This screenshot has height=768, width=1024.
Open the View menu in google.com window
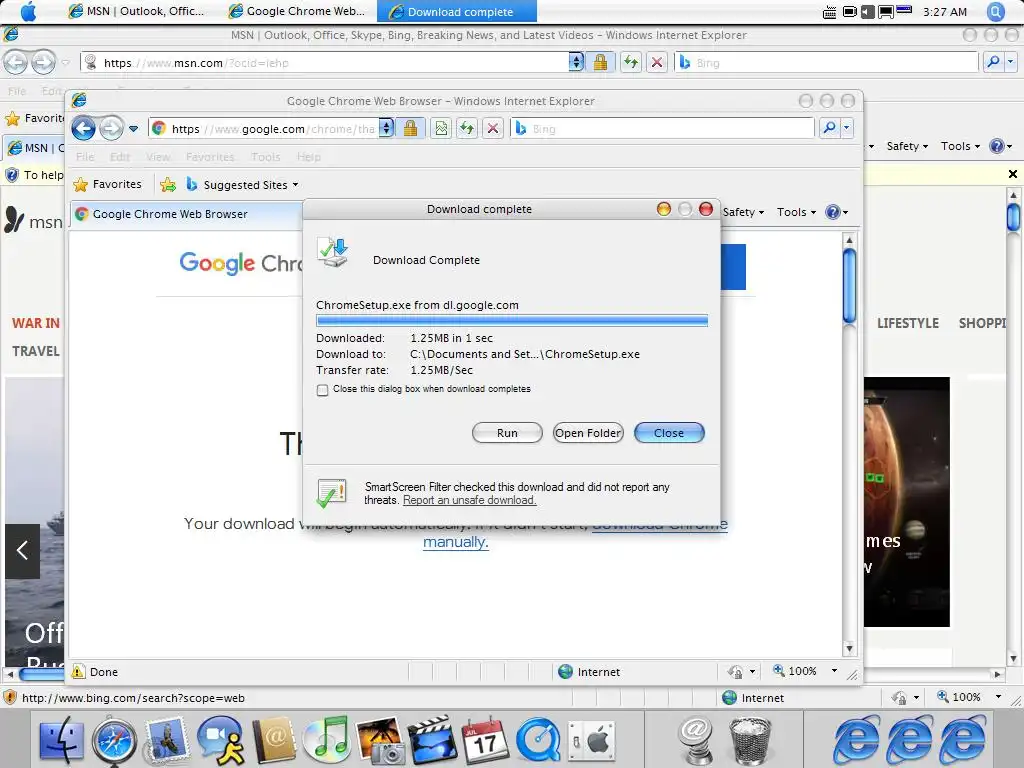(158, 157)
